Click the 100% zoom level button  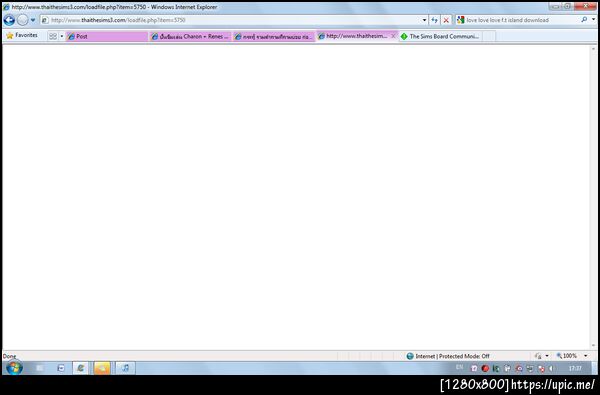tap(567, 356)
